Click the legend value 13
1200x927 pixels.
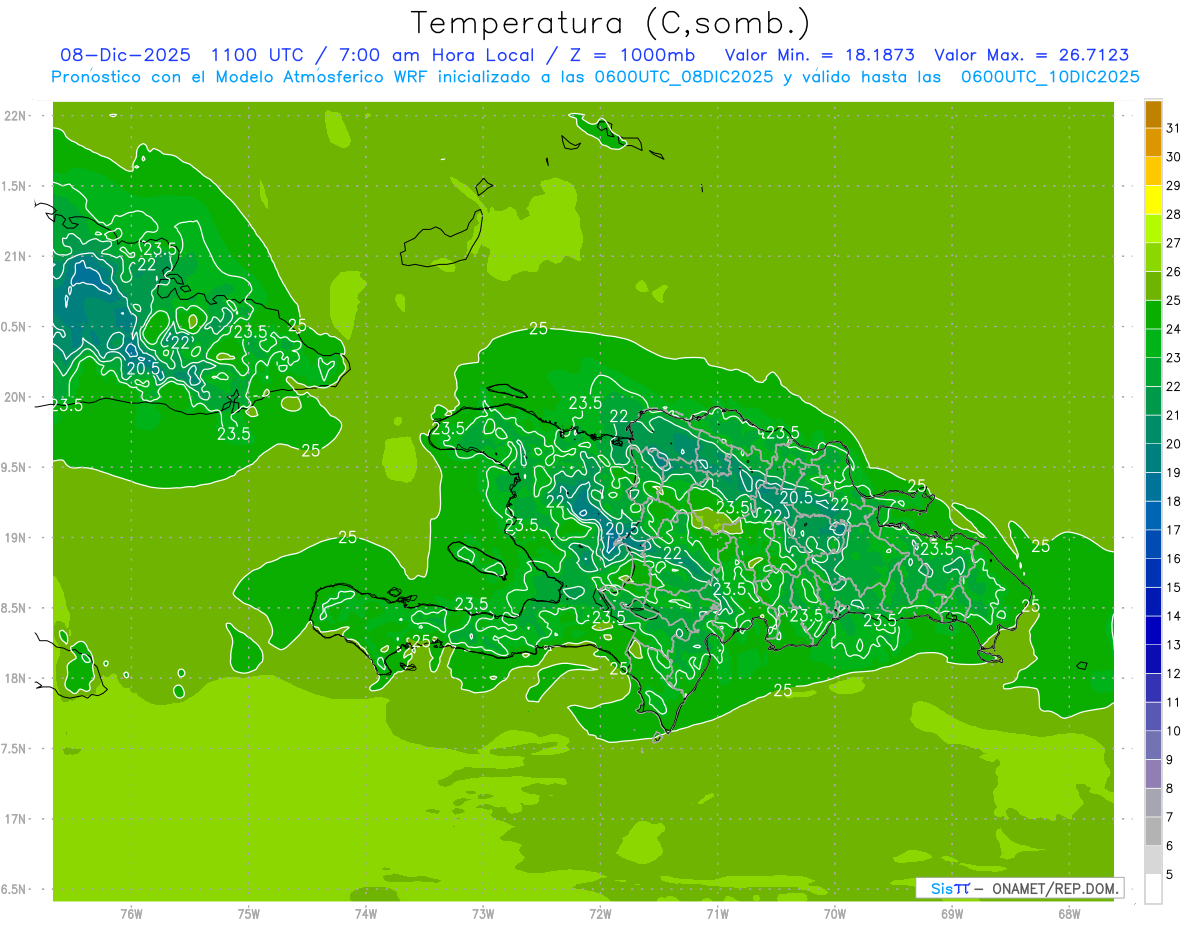point(1174,645)
